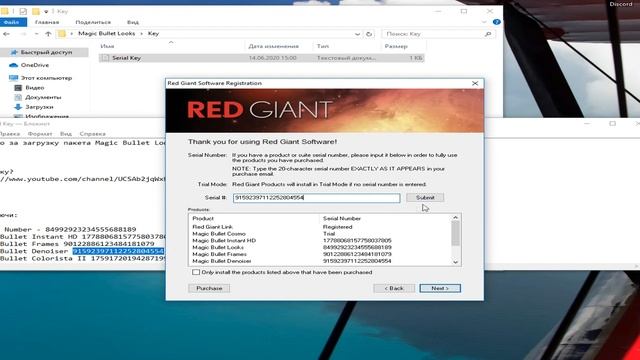Open the Поделиться ribbon tab in Explorer

pyautogui.click(x=93, y=22)
